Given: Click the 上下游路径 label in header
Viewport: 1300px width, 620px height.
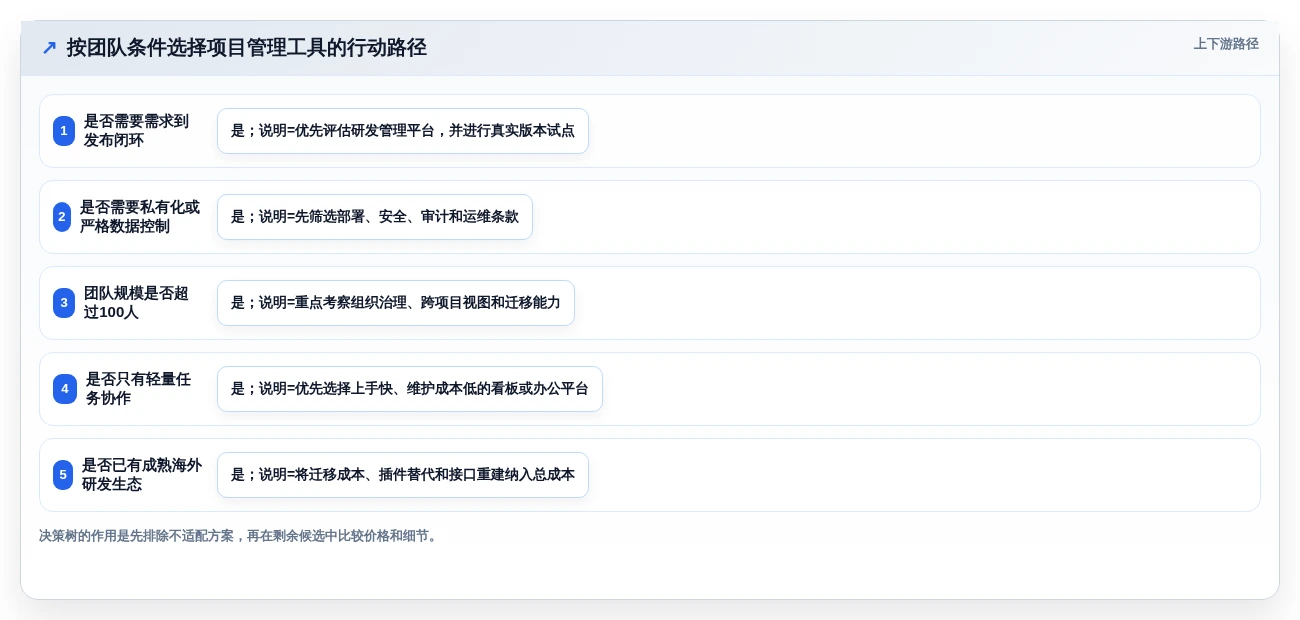Looking at the screenshot, I should coord(1226,44).
